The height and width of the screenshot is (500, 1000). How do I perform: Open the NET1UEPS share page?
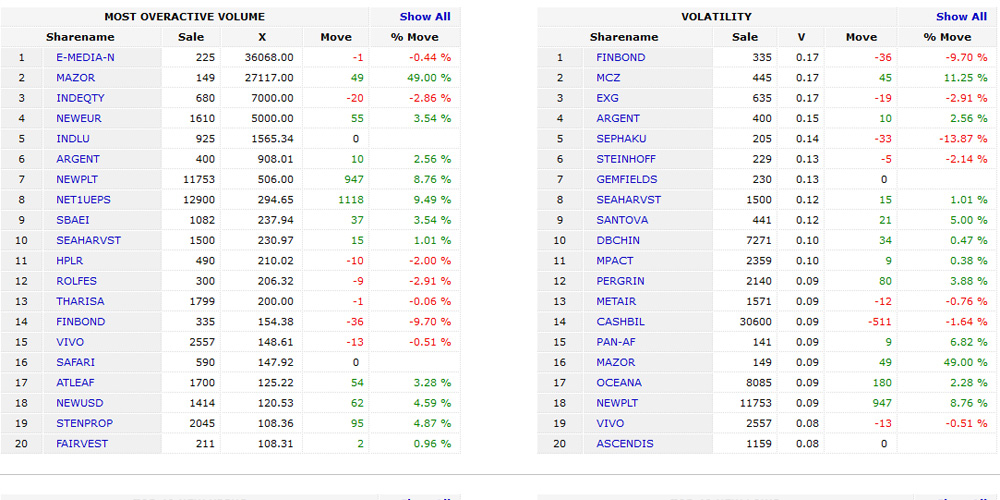pyautogui.click(x=82, y=200)
